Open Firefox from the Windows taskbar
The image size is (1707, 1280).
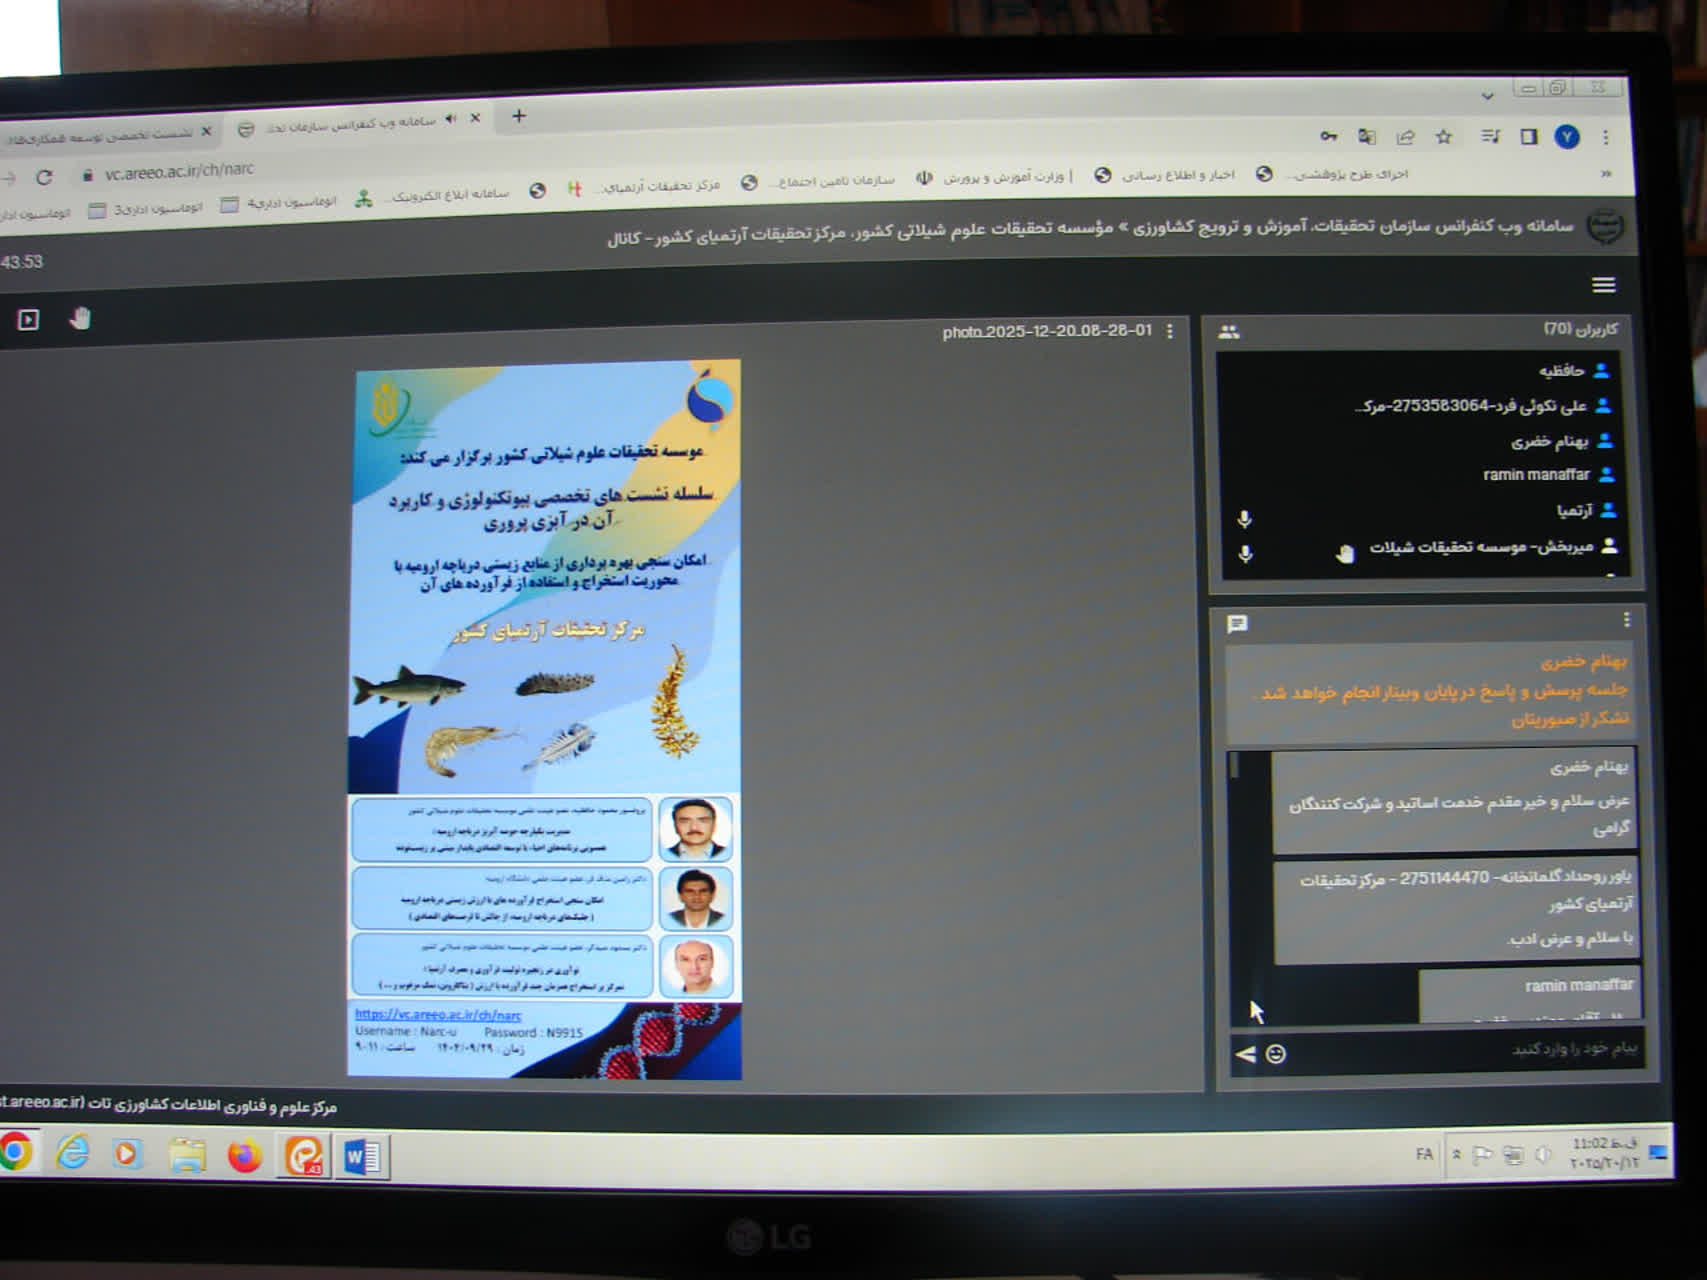pos(244,1156)
